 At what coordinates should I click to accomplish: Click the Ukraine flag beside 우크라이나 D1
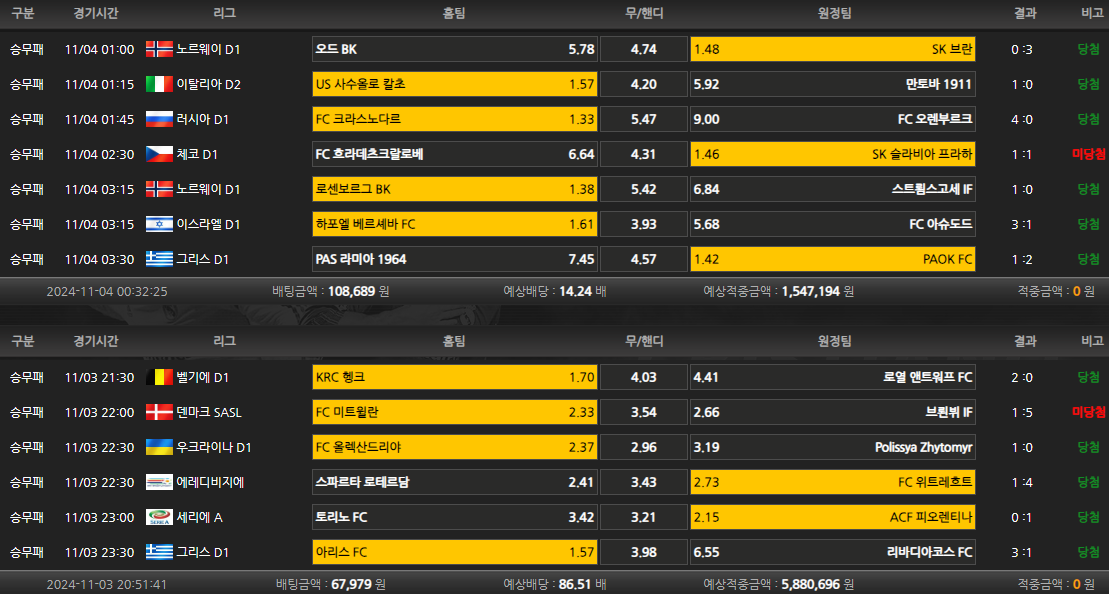coord(159,447)
